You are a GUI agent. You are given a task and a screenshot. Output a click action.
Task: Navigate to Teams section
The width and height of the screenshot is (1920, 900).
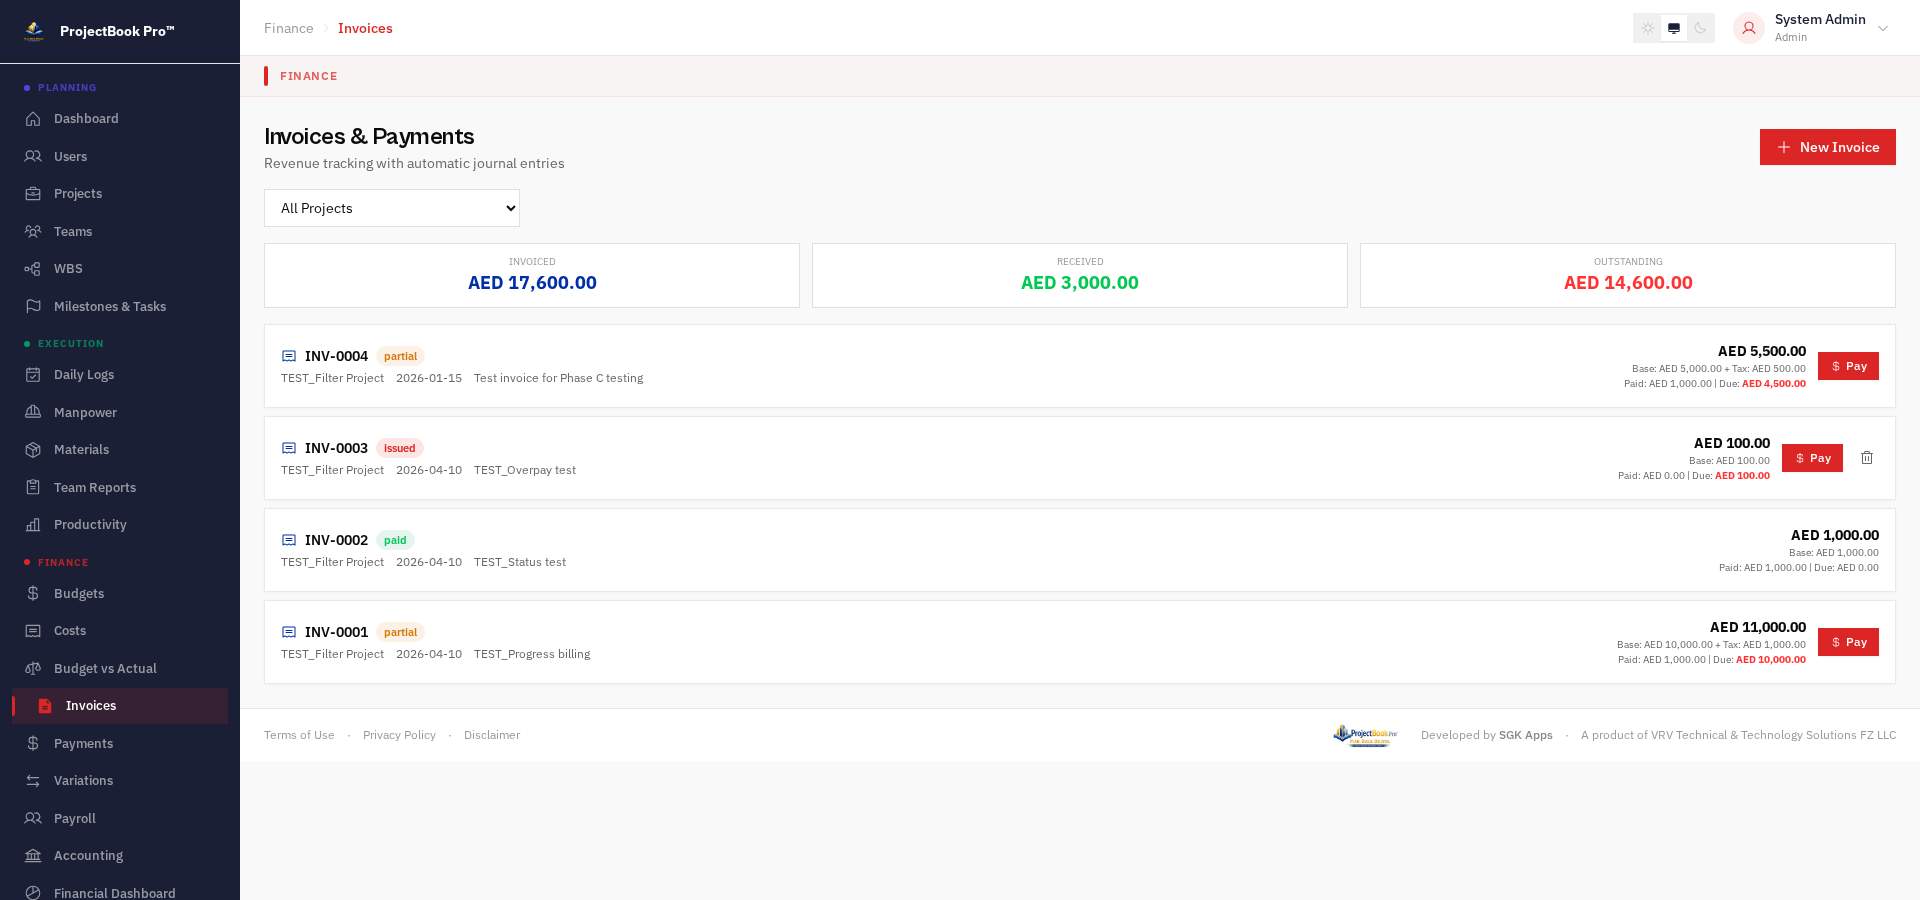pyautogui.click(x=120, y=231)
